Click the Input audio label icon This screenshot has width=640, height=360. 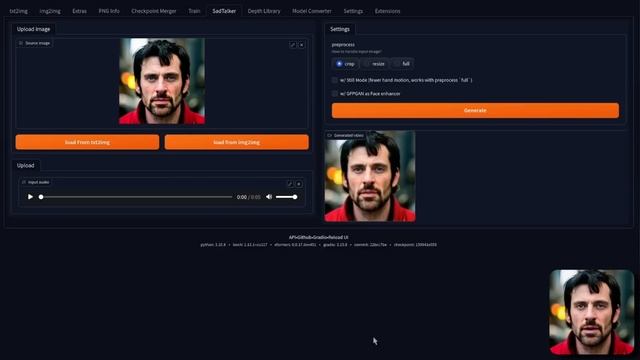click(x=24, y=182)
